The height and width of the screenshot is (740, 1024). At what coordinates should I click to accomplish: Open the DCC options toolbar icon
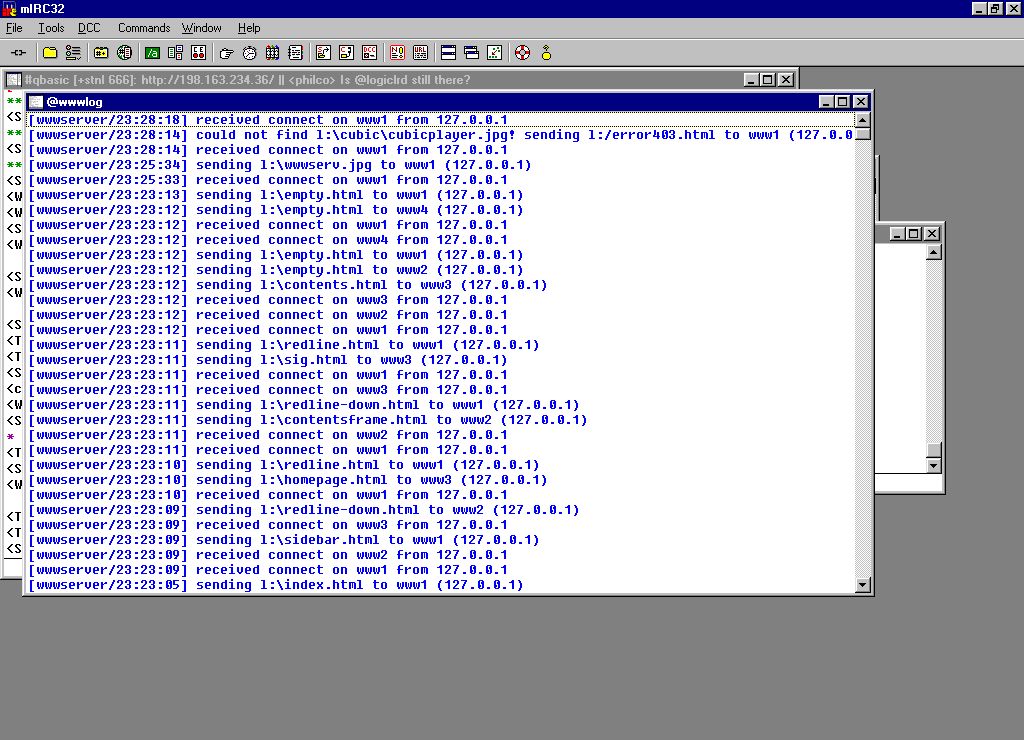pos(370,52)
